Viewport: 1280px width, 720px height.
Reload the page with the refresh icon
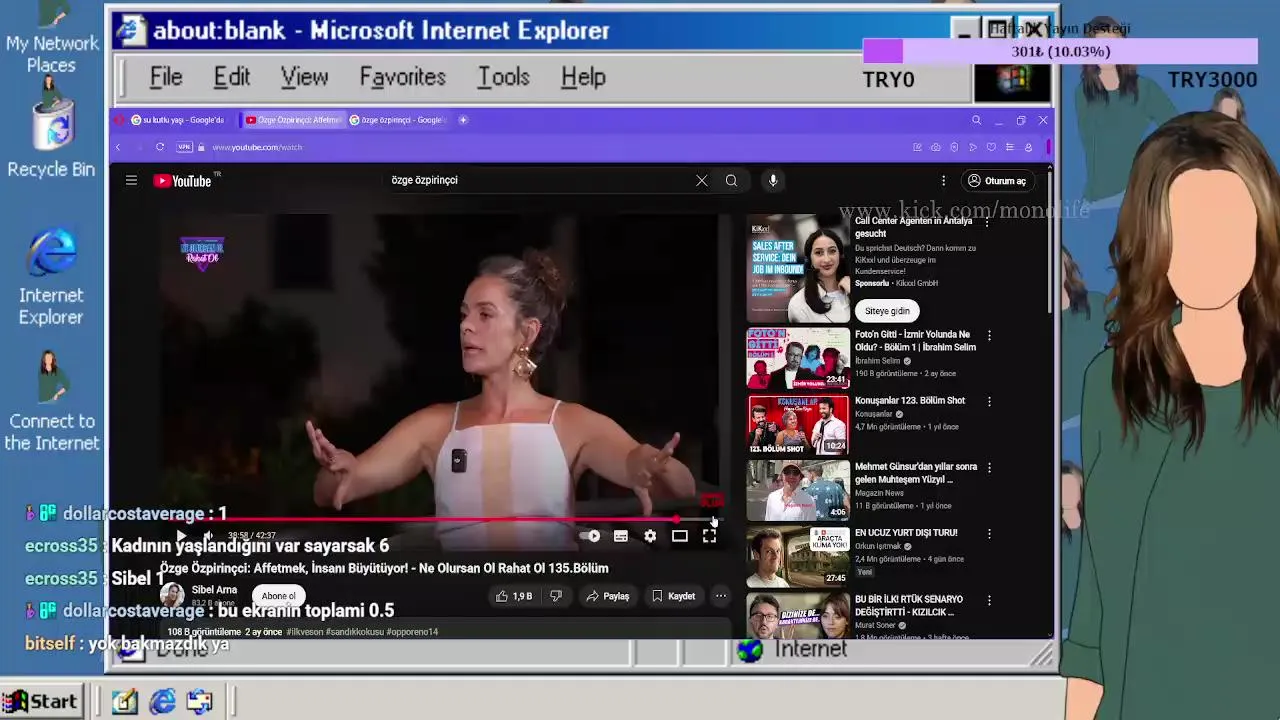(160, 147)
